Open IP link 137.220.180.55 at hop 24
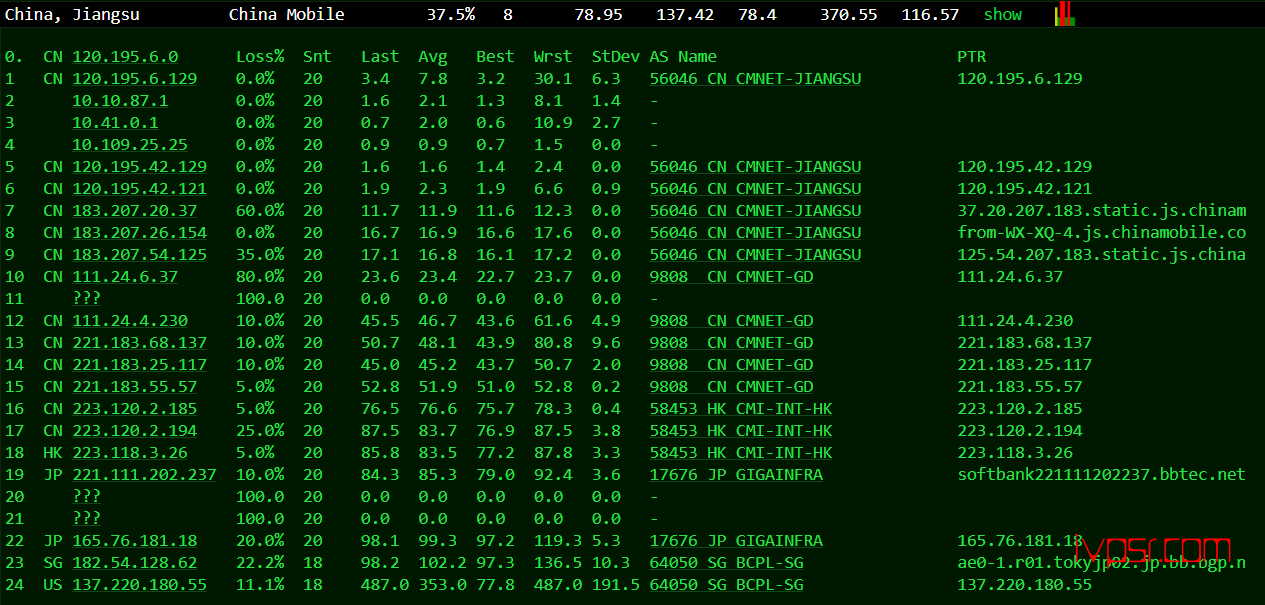 (140, 585)
